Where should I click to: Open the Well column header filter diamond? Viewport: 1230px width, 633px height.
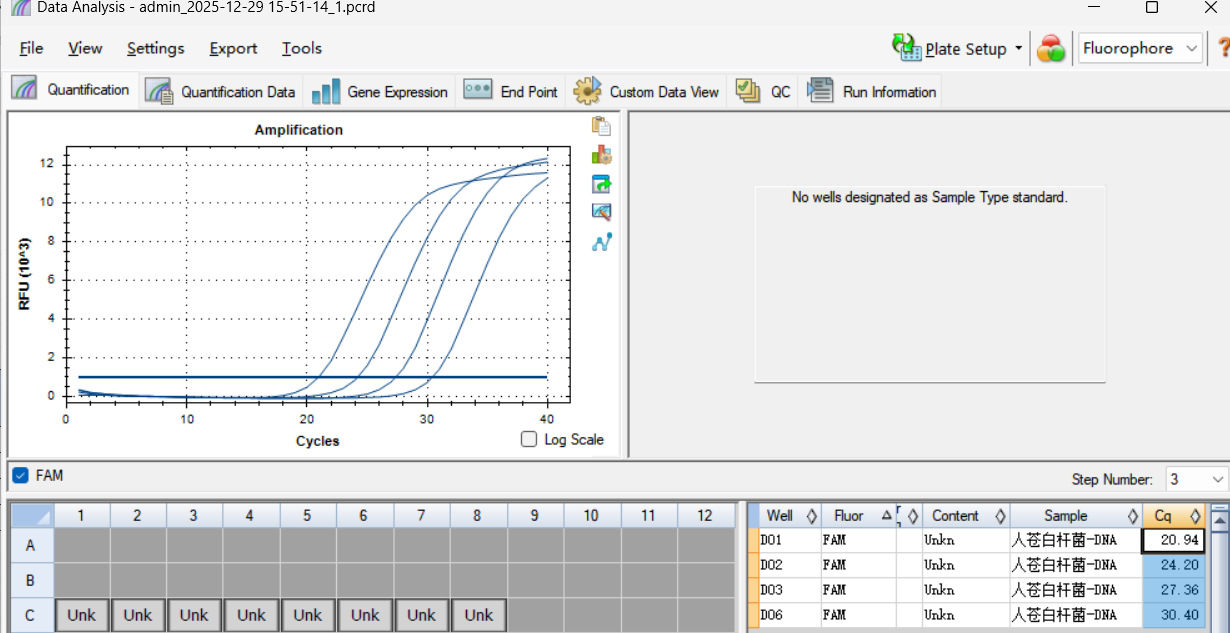pyautogui.click(x=812, y=516)
